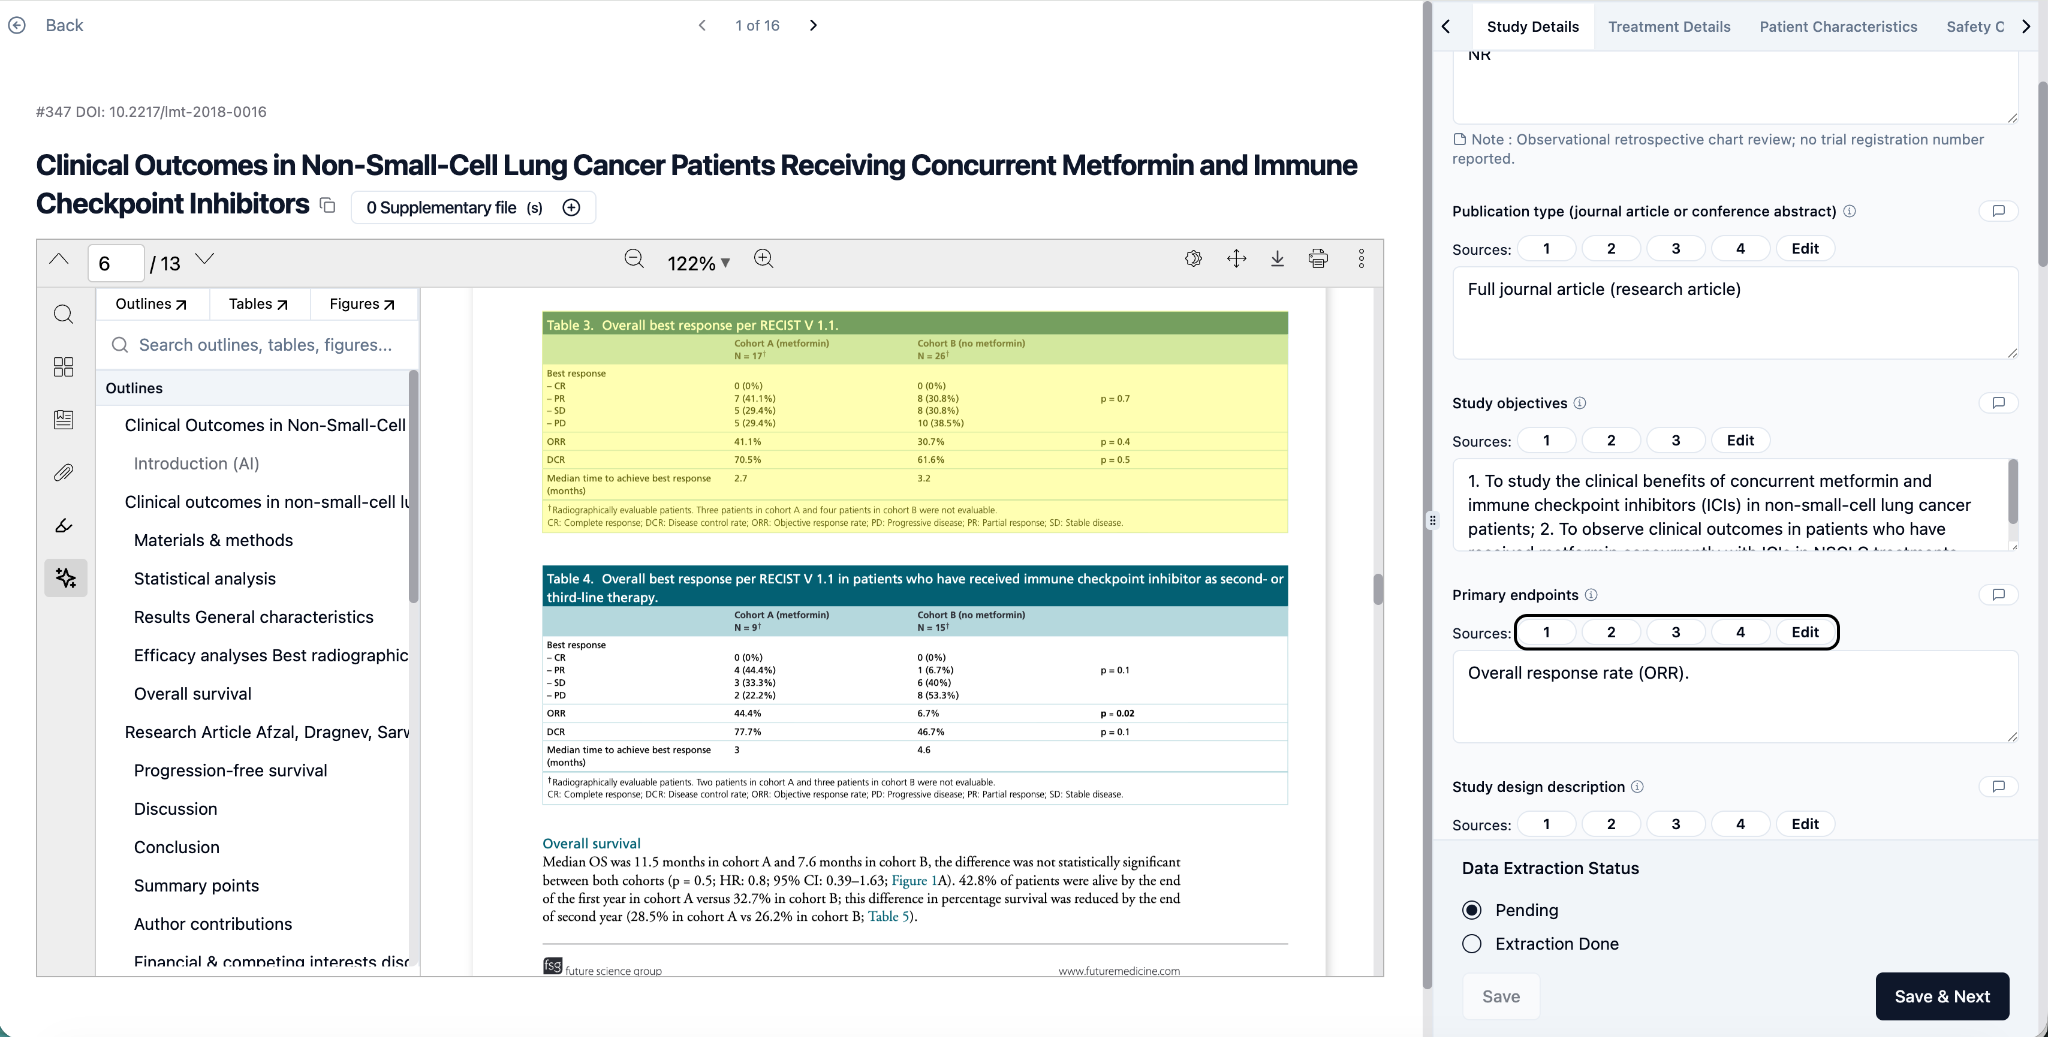Open the attachments paperclip icon

coord(63,472)
